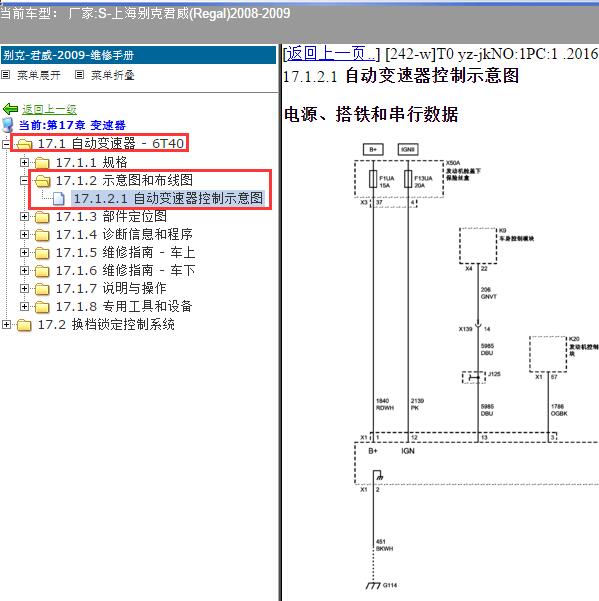Viewport: 599px width, 601px height.
Task: Click folder icon of 17.1.5 维修指南 - 车上
Action: [x=42, y=253]
